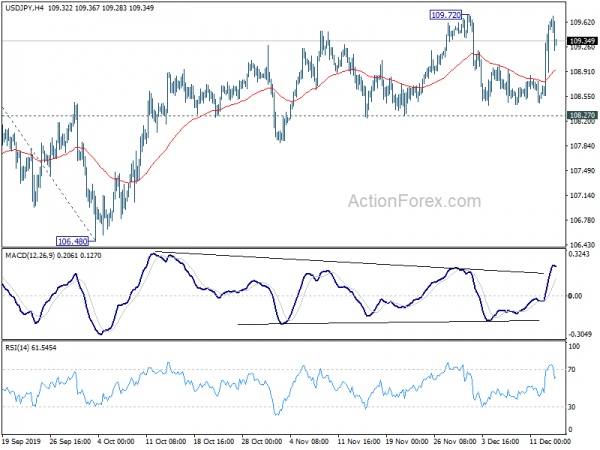Click the 109.720 high price label

[446, 15]
